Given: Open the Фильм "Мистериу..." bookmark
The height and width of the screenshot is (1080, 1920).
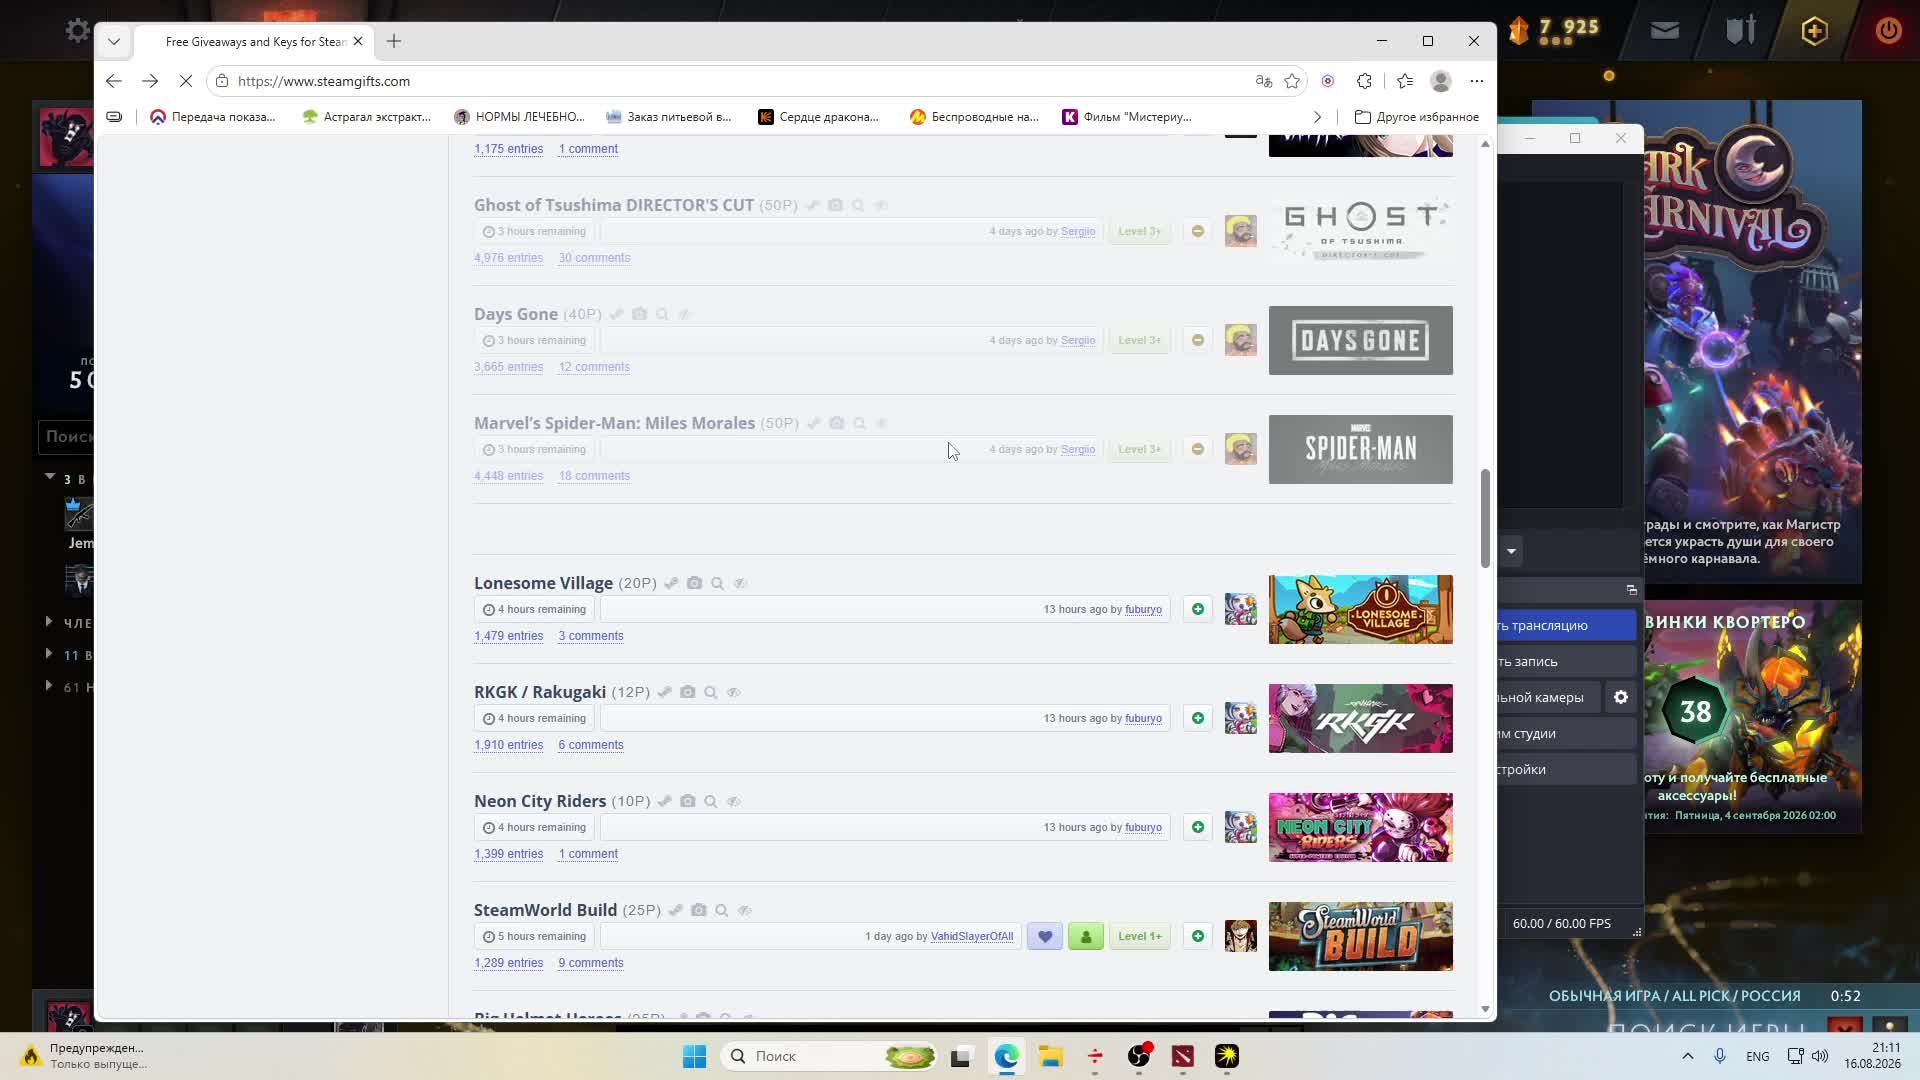Looking at the screenshot, I should [x=1127, y=117].
